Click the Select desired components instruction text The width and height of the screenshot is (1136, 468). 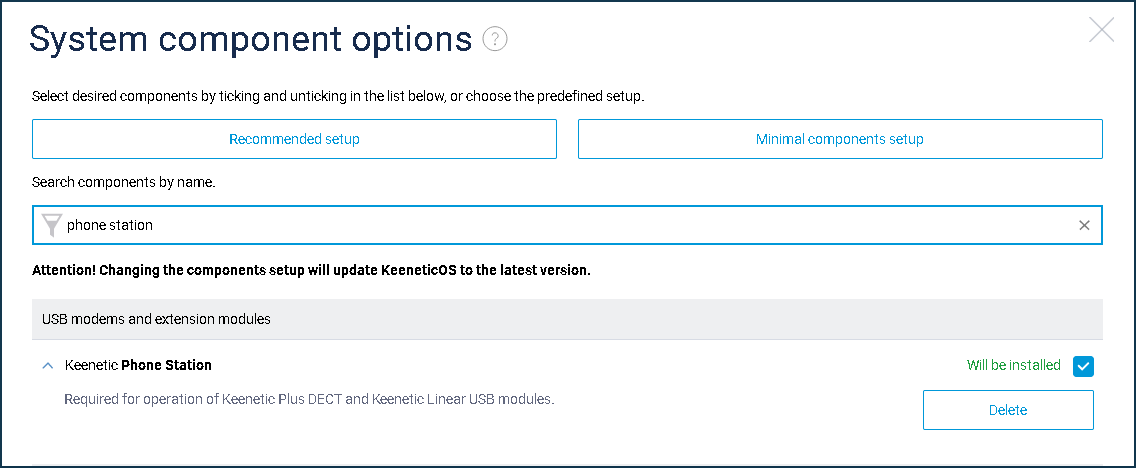click(x=338, y=97)
